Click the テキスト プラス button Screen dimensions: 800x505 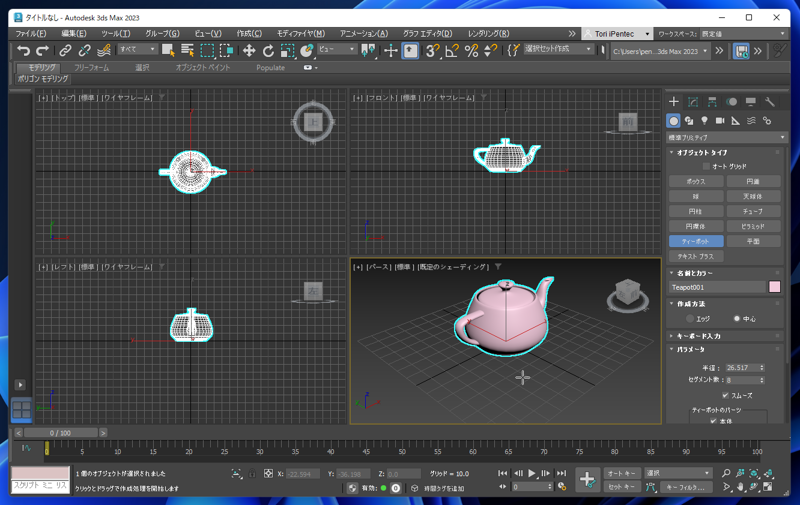(696, 256)
